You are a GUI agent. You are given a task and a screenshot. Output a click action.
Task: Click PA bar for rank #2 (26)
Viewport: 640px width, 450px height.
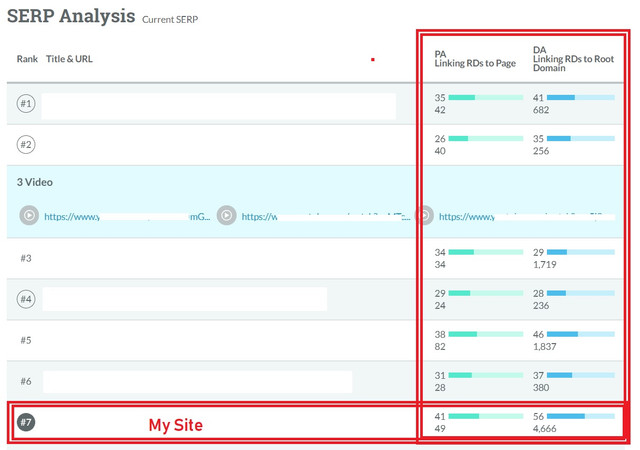tap(486, 138)
